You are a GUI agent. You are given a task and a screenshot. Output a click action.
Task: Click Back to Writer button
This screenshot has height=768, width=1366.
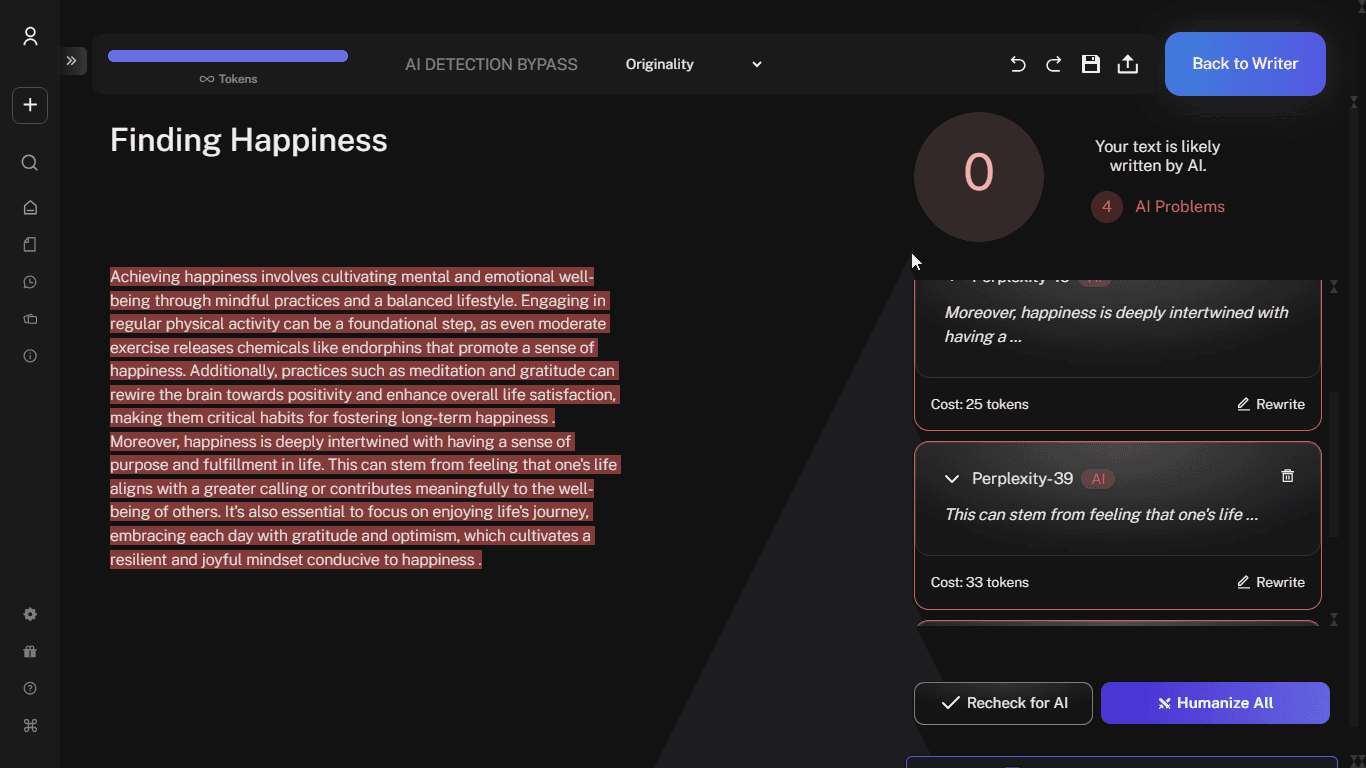coord(1245,64)
